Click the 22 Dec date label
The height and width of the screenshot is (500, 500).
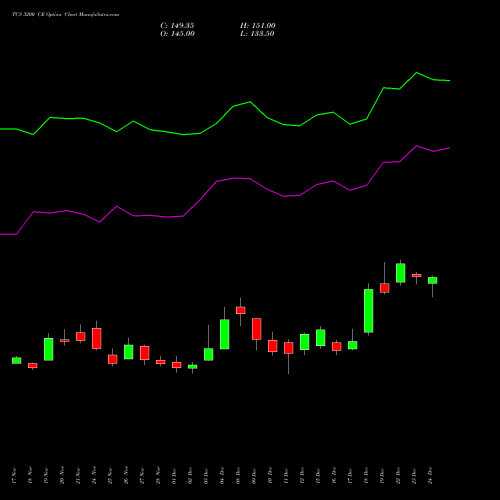[398, 476]
